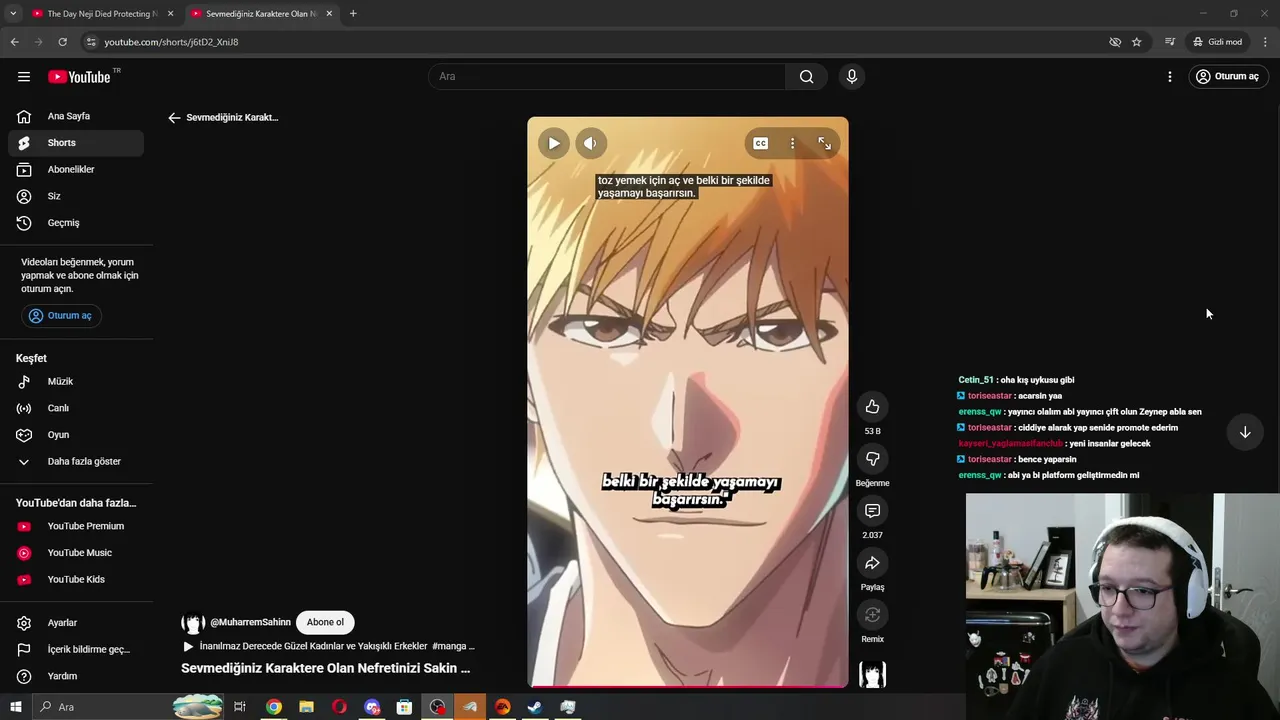Open Ayarlar settings
The width and height of the screenshot is (1280, 720).
pos(76,623)
